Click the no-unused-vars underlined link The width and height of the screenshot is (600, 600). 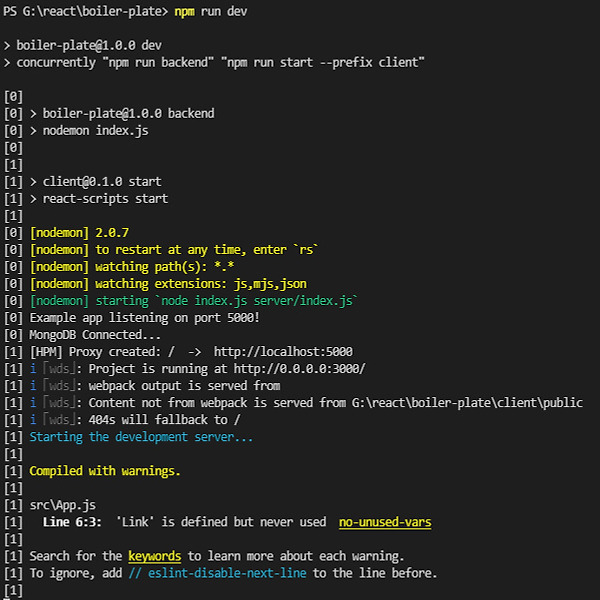point(385,522)
